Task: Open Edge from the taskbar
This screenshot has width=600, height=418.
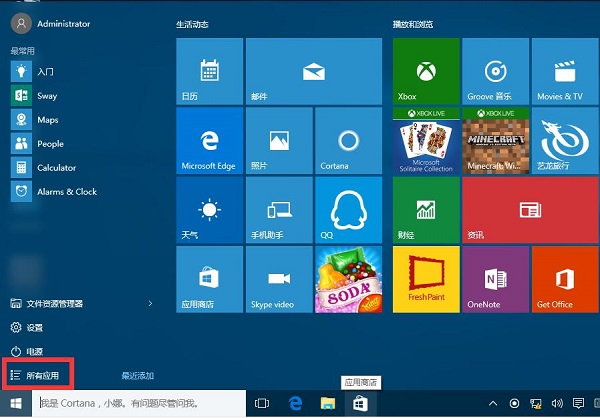Action: (295, 403)
